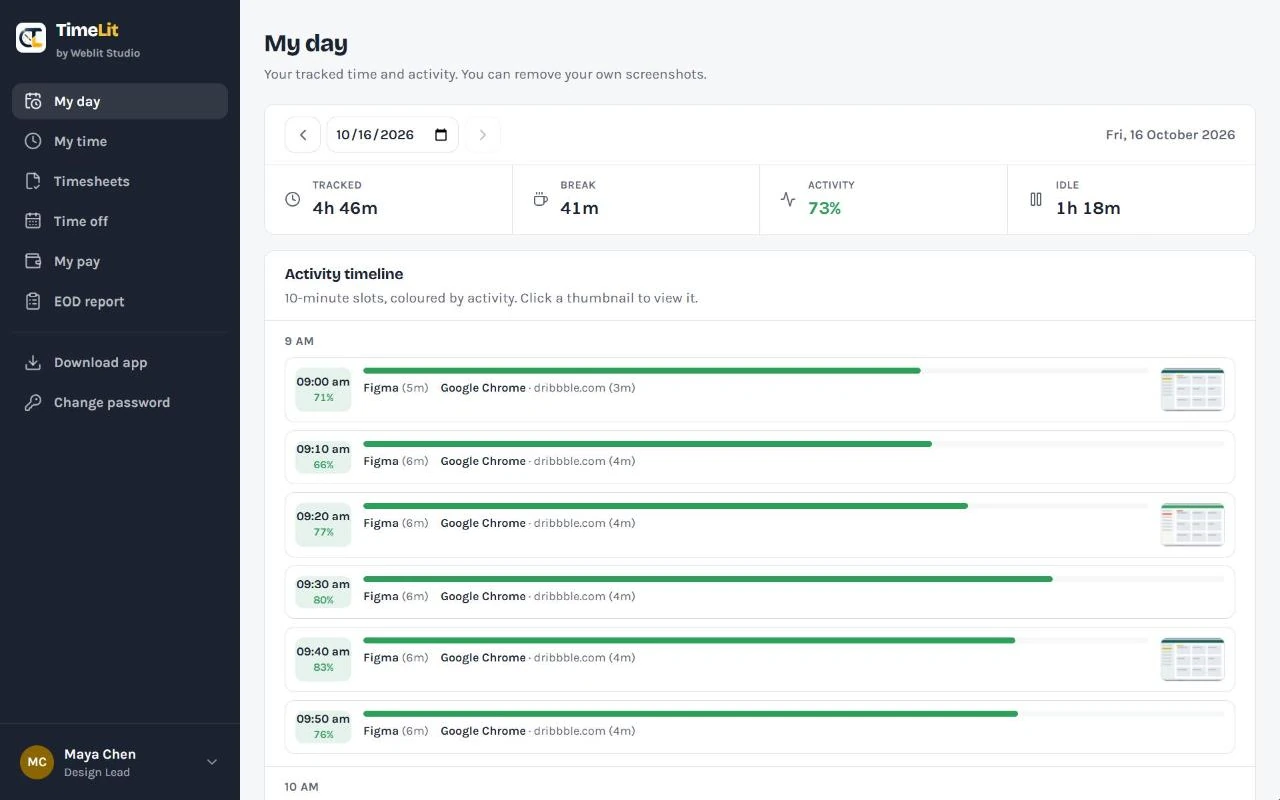
Task: Click the My pay wallet icon
Action: [33, 261]
